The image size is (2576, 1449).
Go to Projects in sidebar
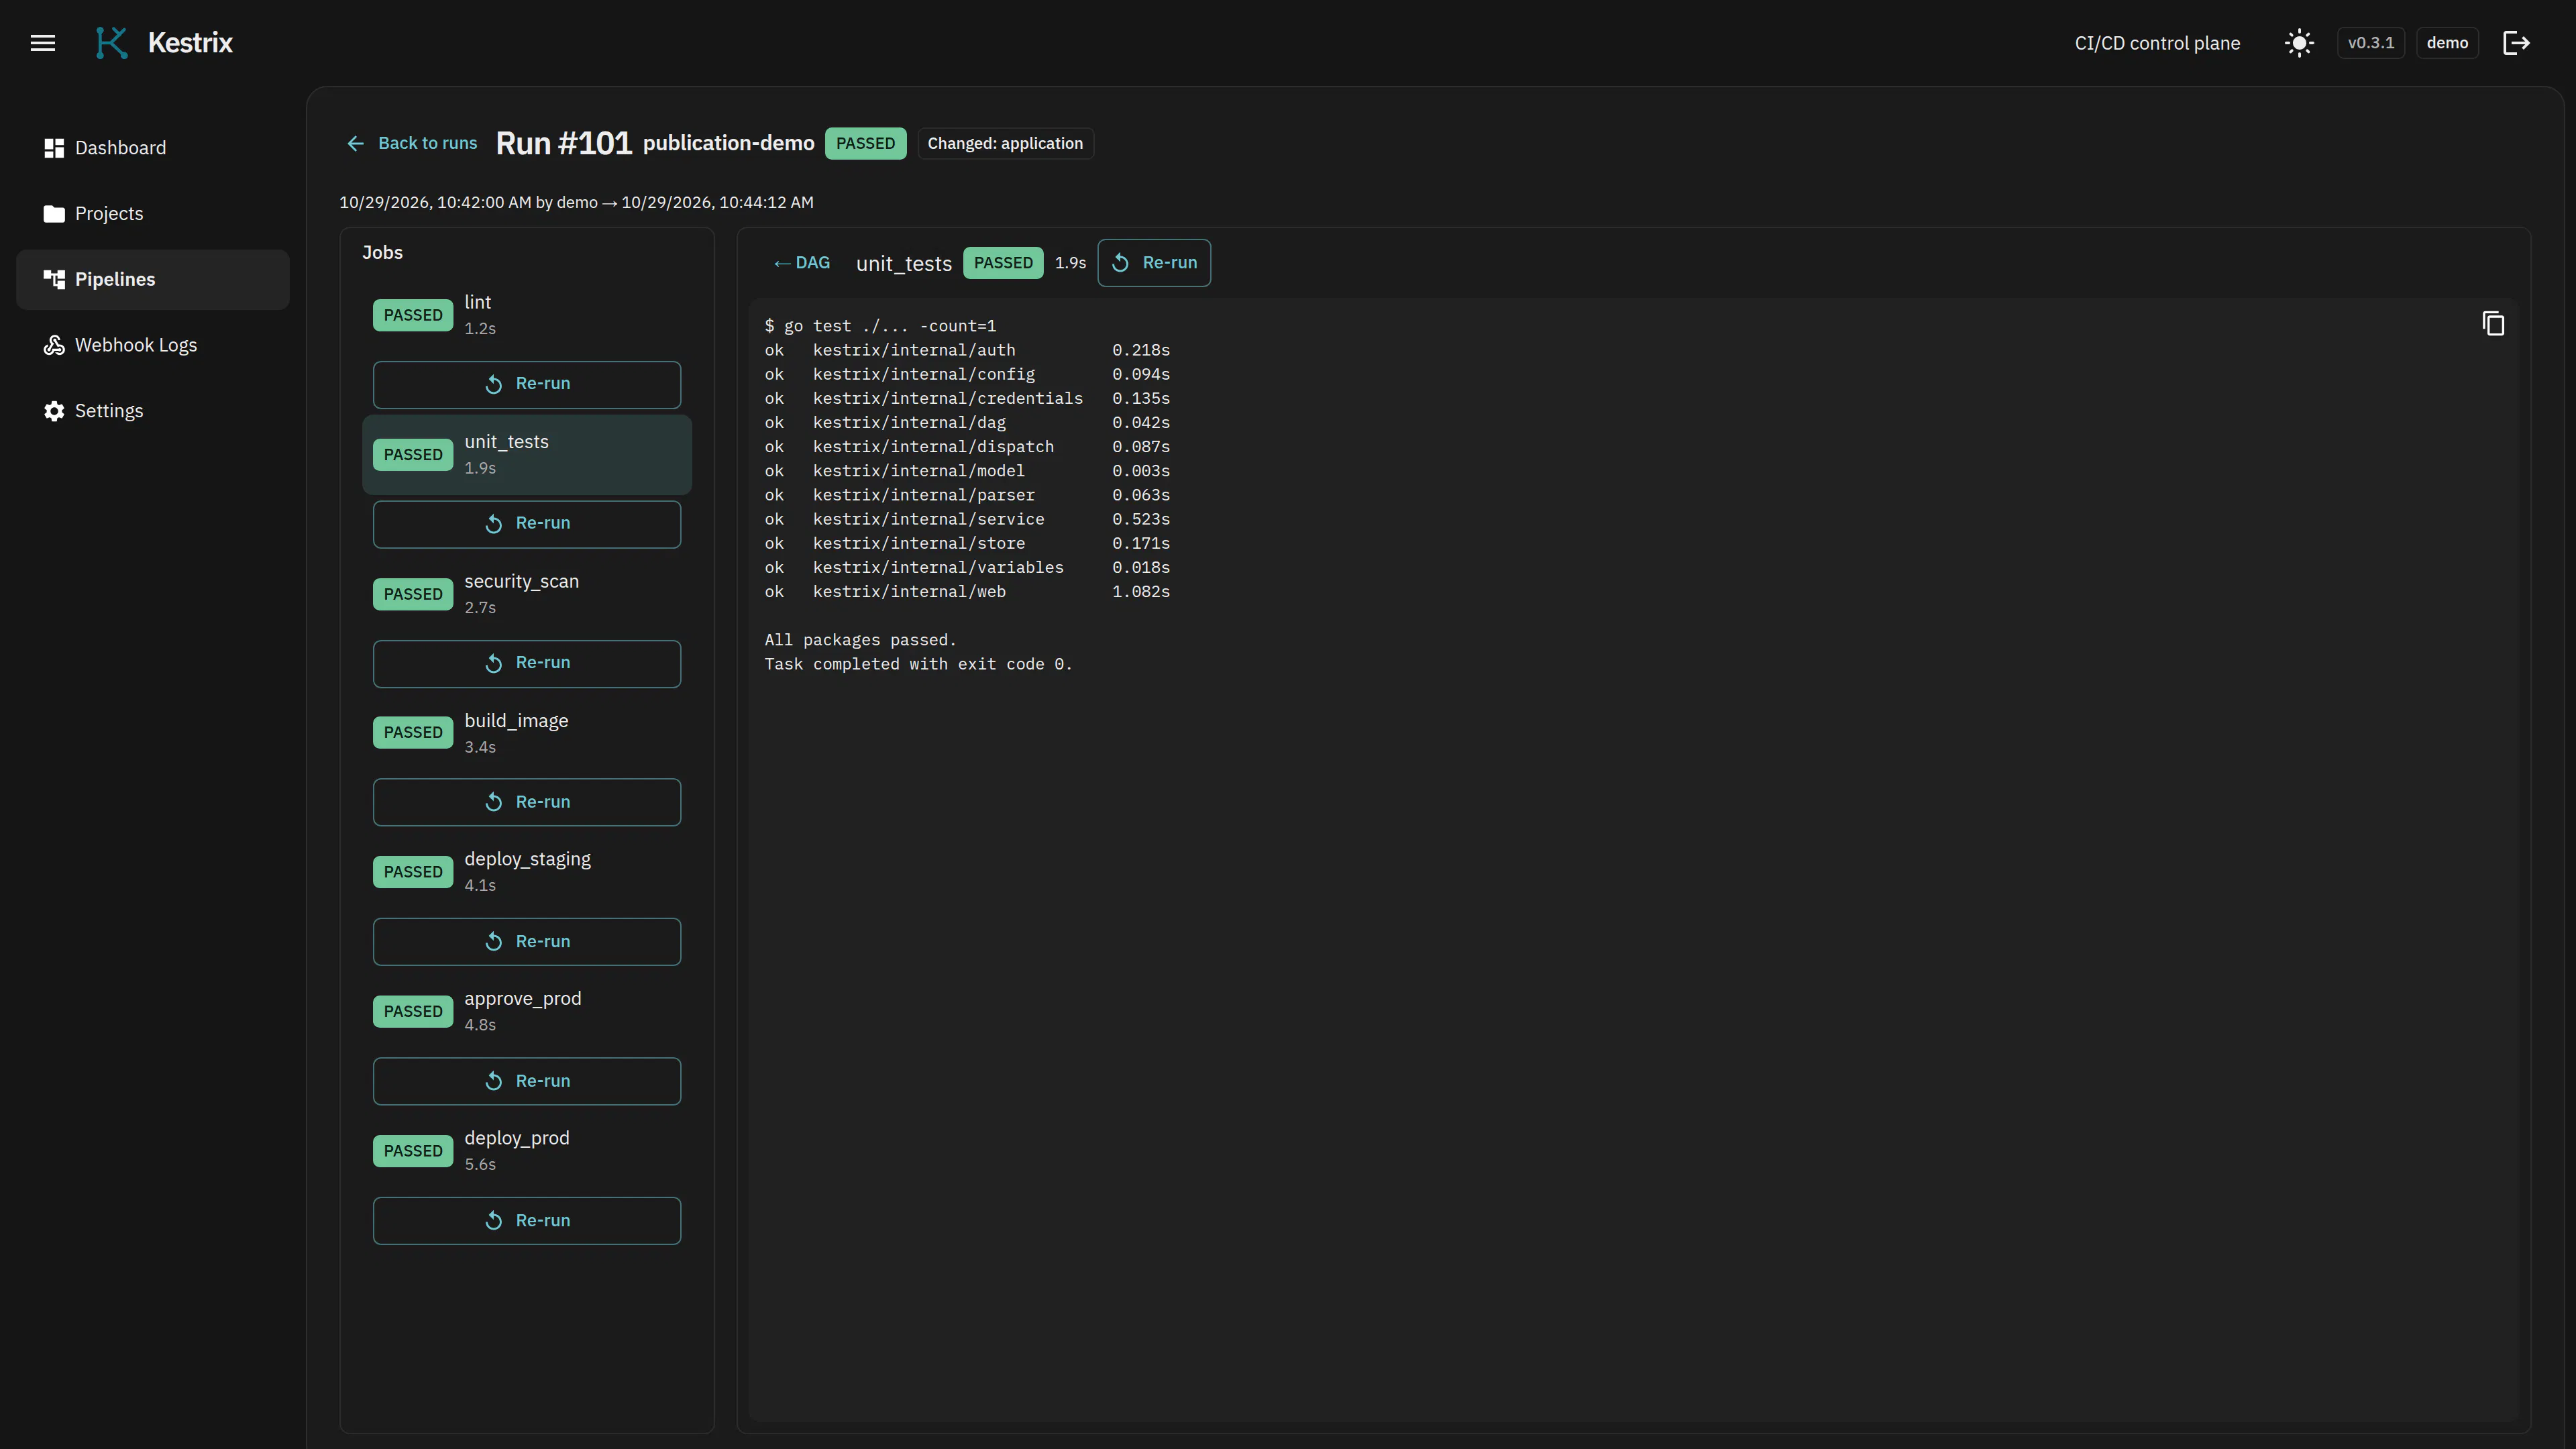click(x=153, y=214)
